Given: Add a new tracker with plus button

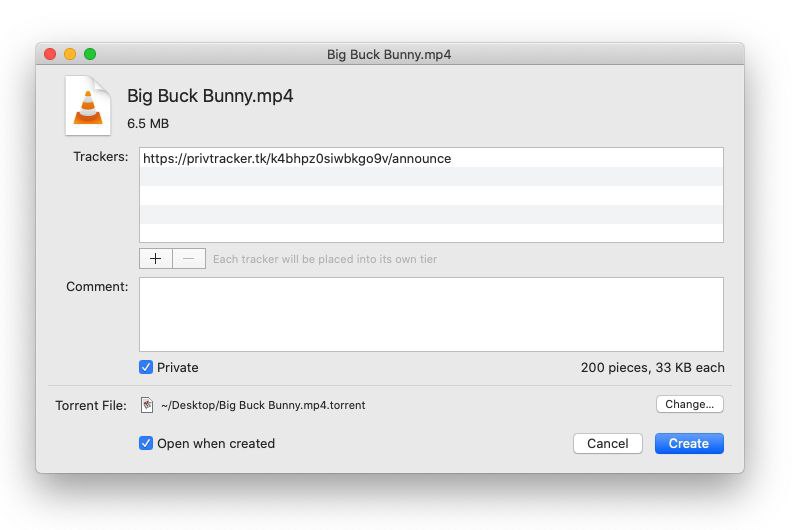Looking at the screenshot, I should coord(156,259).
